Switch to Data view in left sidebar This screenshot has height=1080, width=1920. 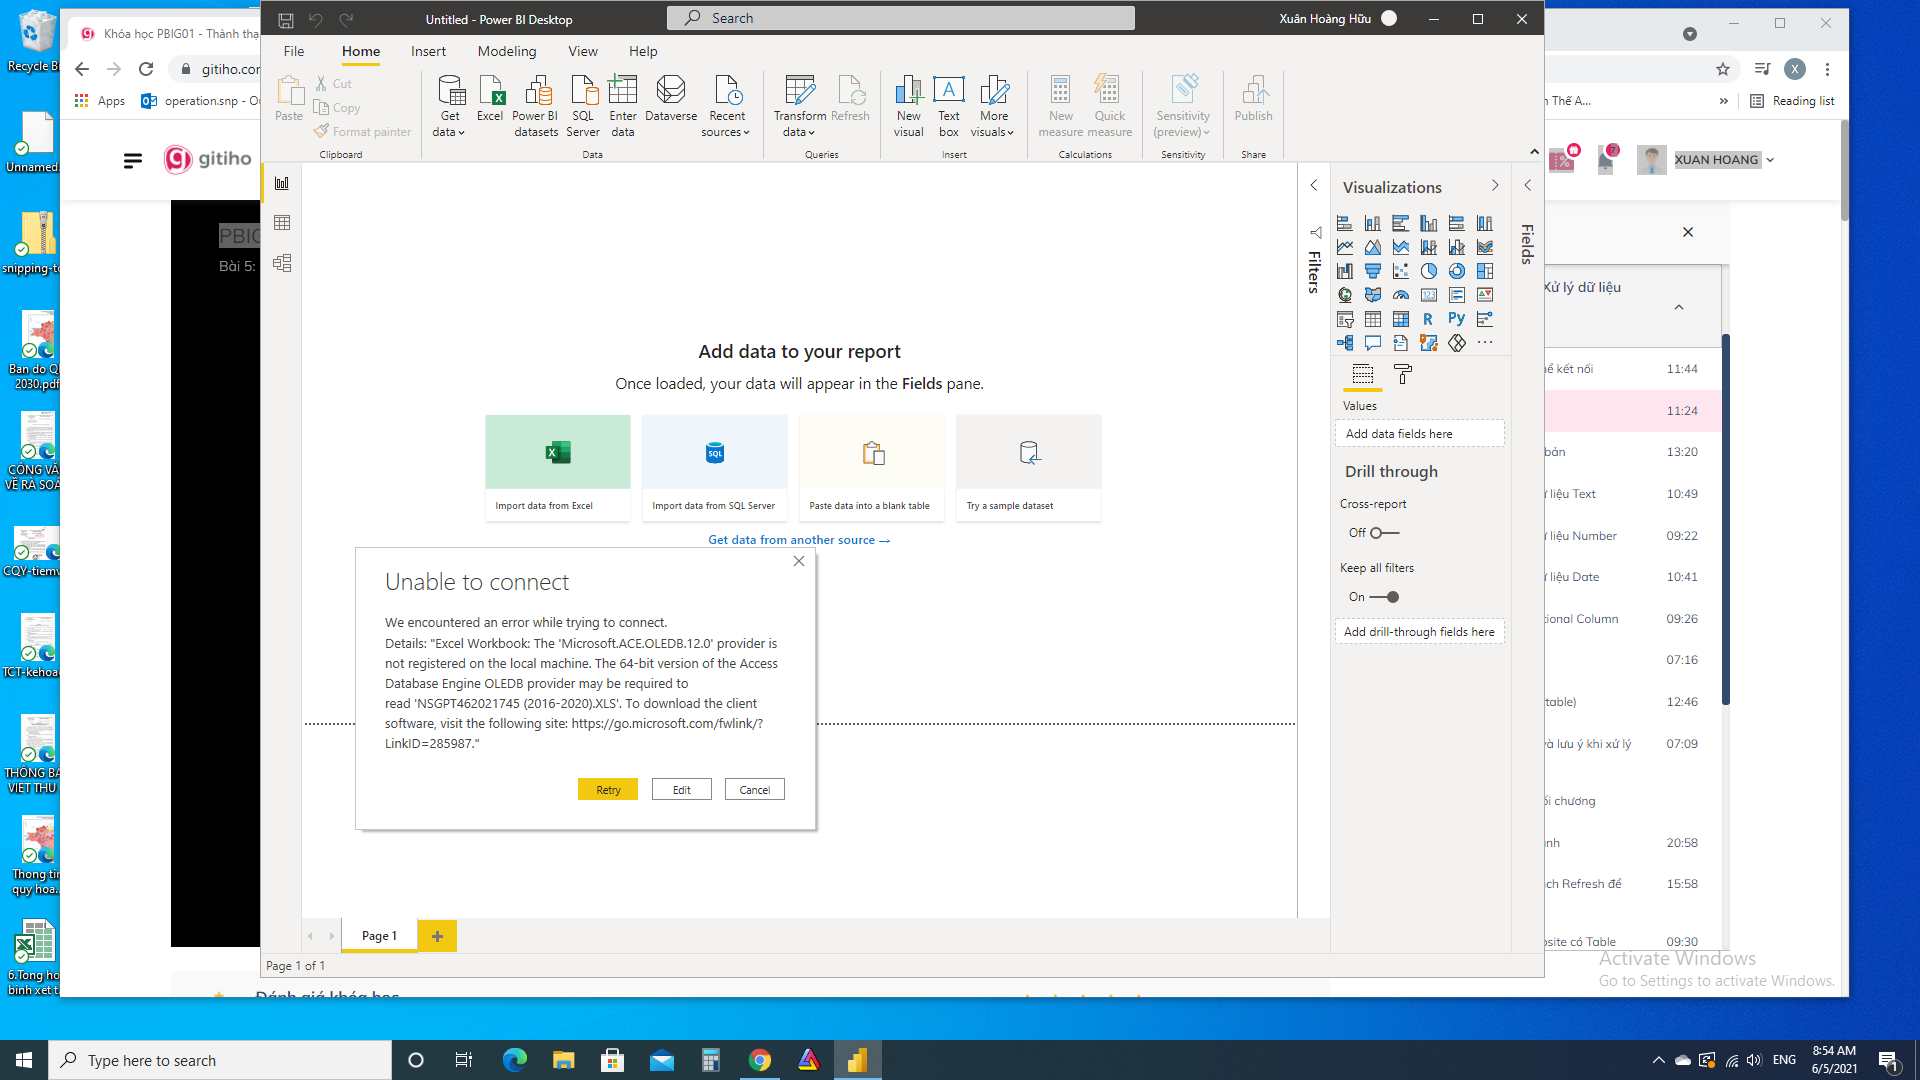pyautogui.click(x=282, y=223)
